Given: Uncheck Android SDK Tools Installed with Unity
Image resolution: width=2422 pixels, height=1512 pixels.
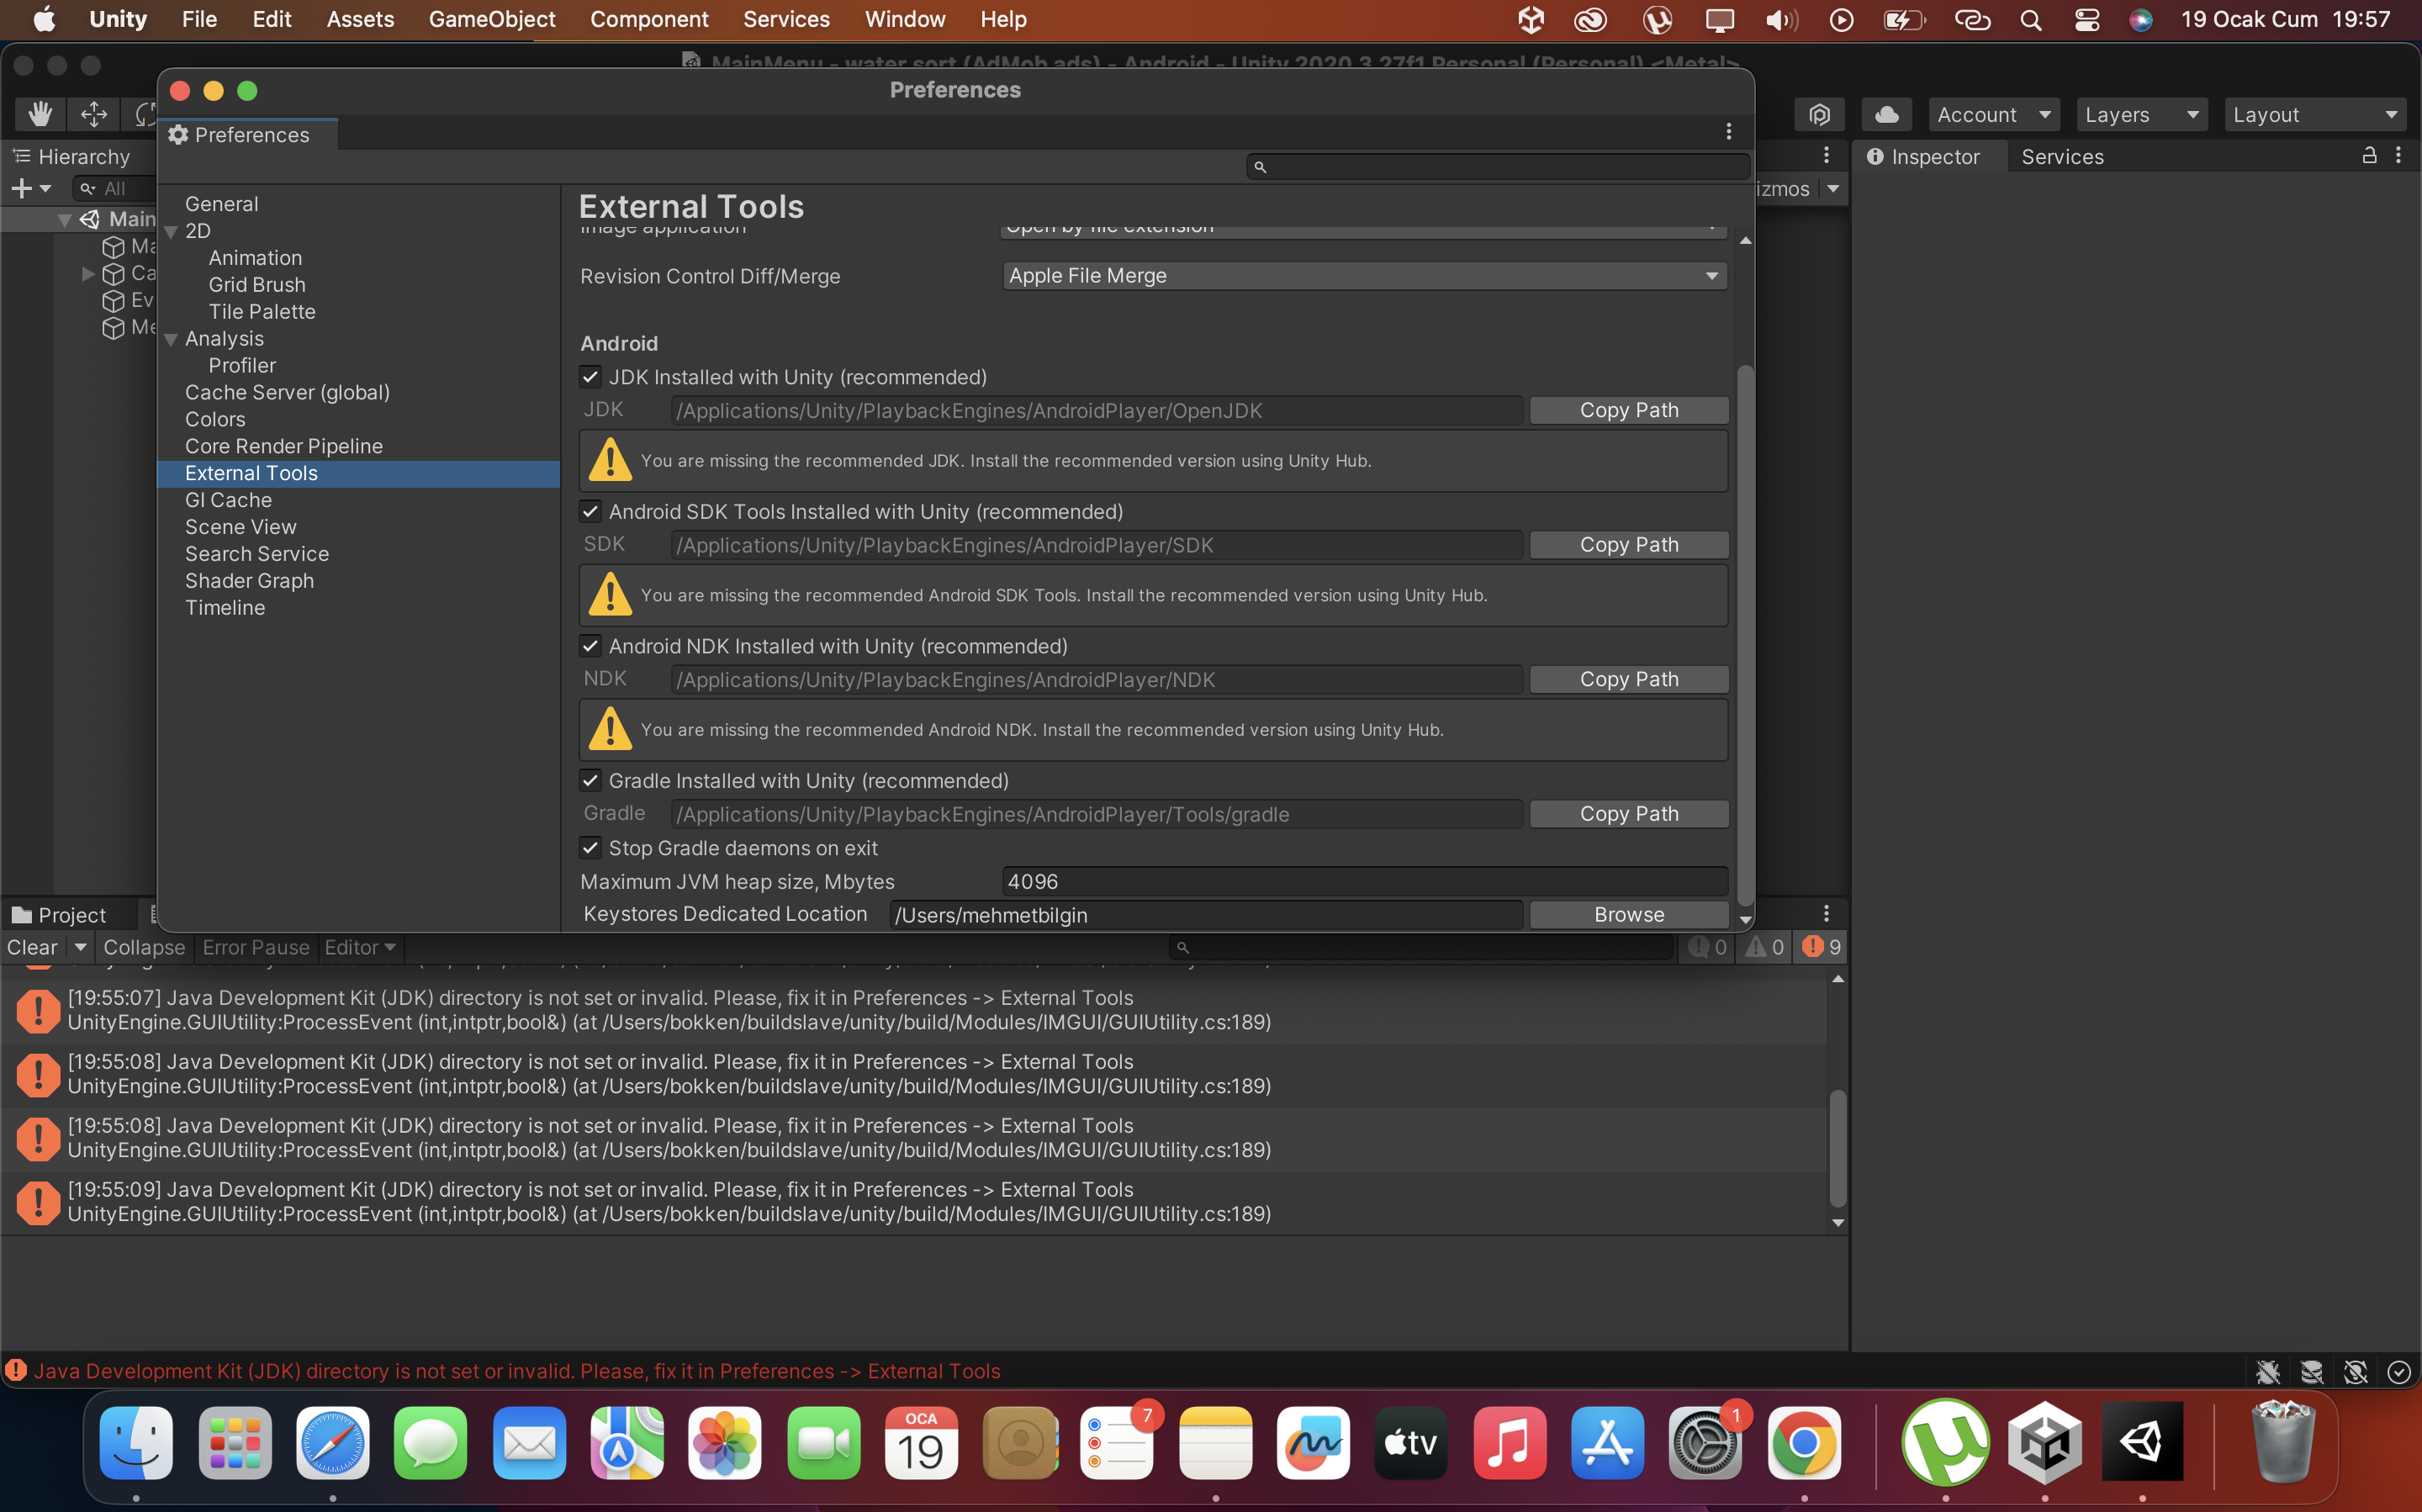Looking at the screenshot, I should tap(590, 512).
